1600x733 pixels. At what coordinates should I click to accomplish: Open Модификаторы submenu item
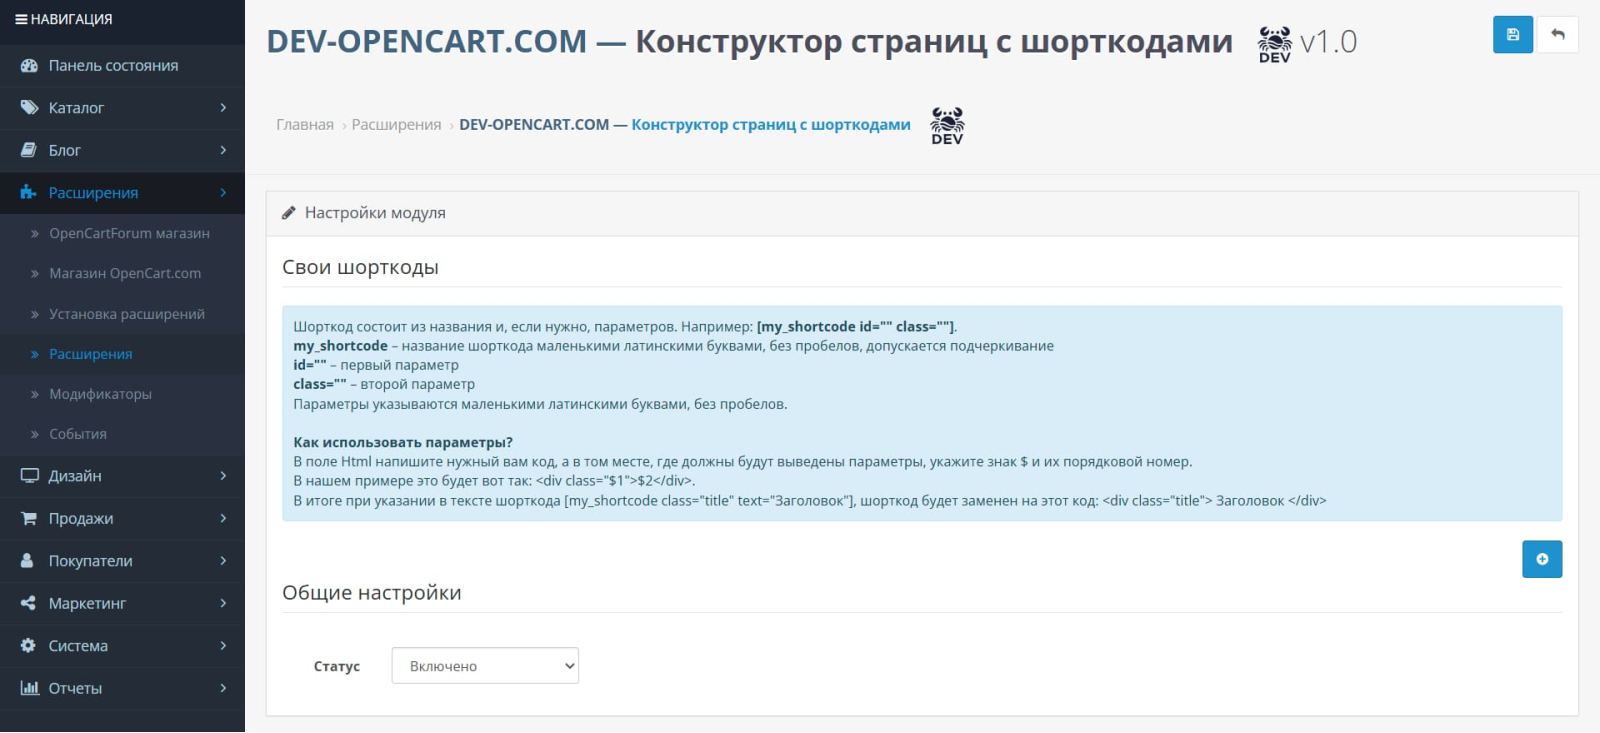point(122,394)
